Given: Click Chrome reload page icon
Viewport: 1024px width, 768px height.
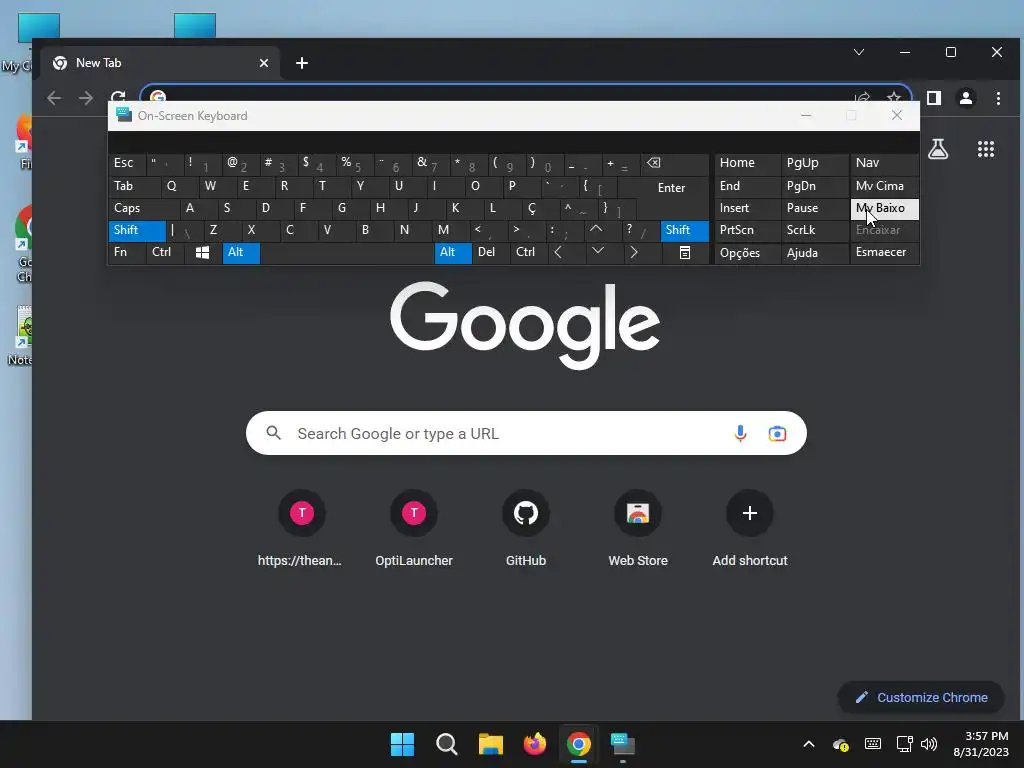Looking at the screenshot, I should tap(118, 97).
